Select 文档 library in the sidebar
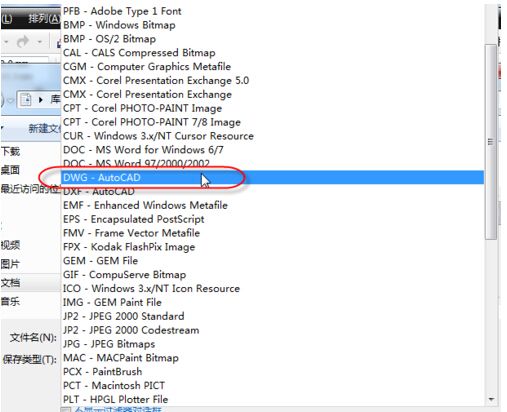507x412 pixels. 10,283
